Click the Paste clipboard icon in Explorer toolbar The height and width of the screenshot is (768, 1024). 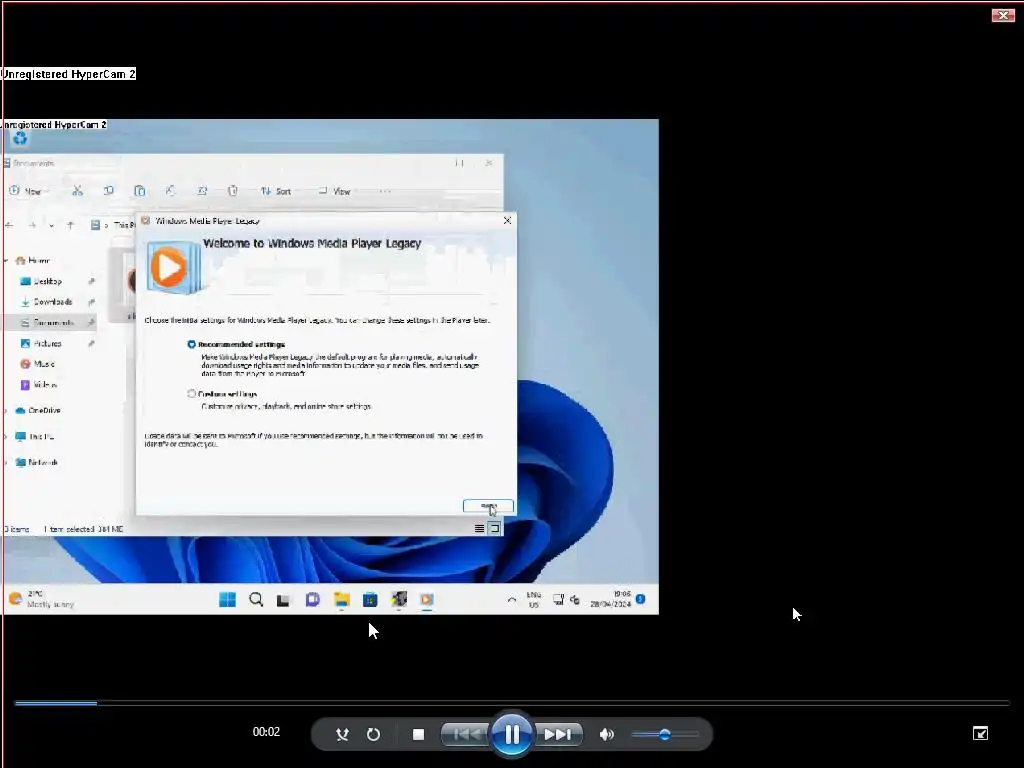139,191
